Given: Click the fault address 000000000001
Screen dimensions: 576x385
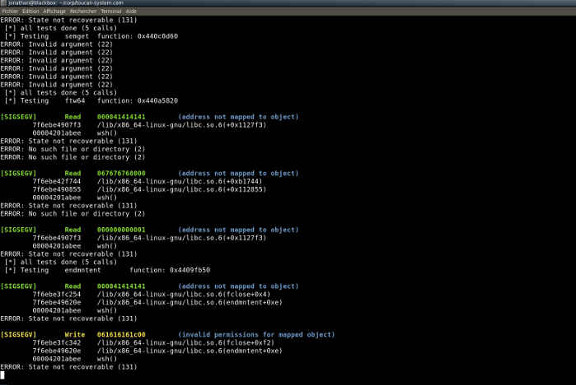Looking at the screenshot, I should tap(121, 230).
